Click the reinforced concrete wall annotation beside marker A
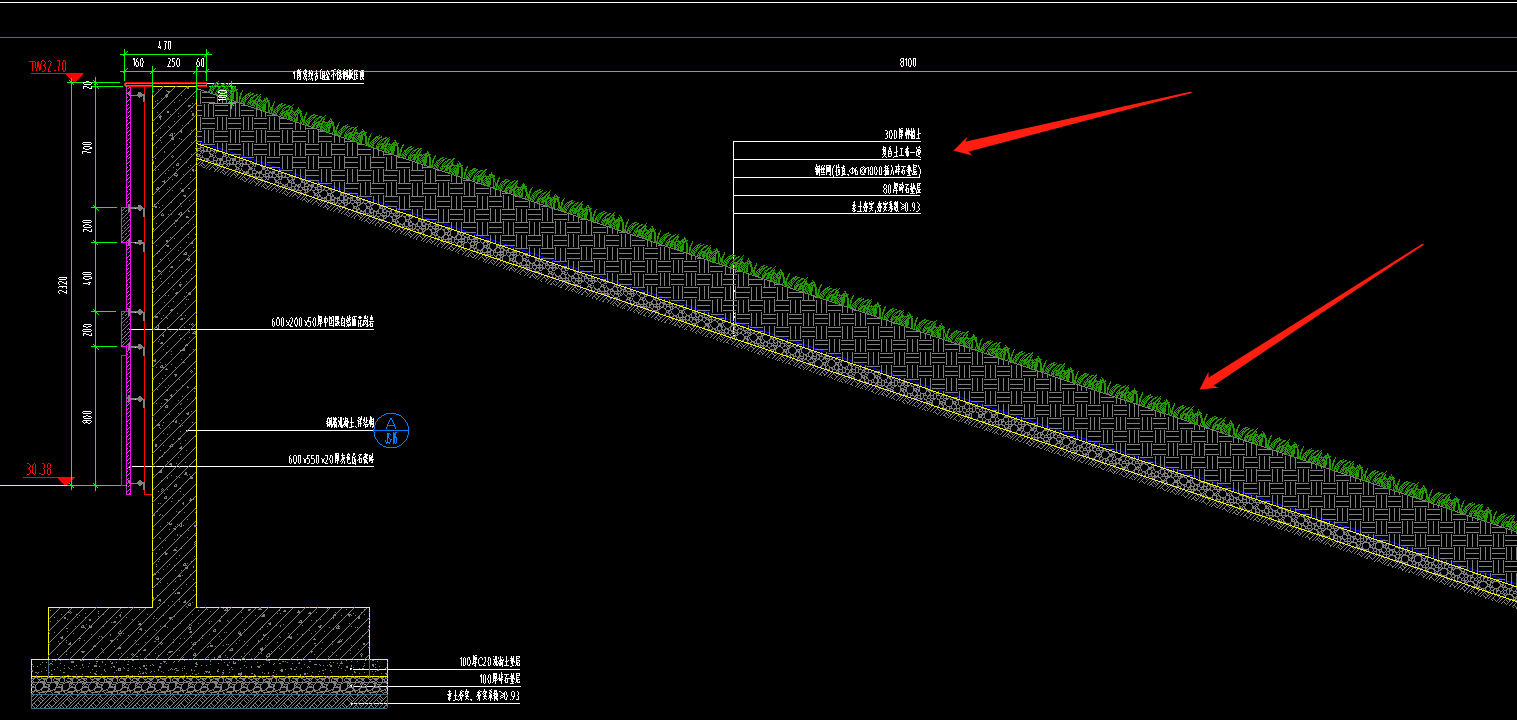 350,424
